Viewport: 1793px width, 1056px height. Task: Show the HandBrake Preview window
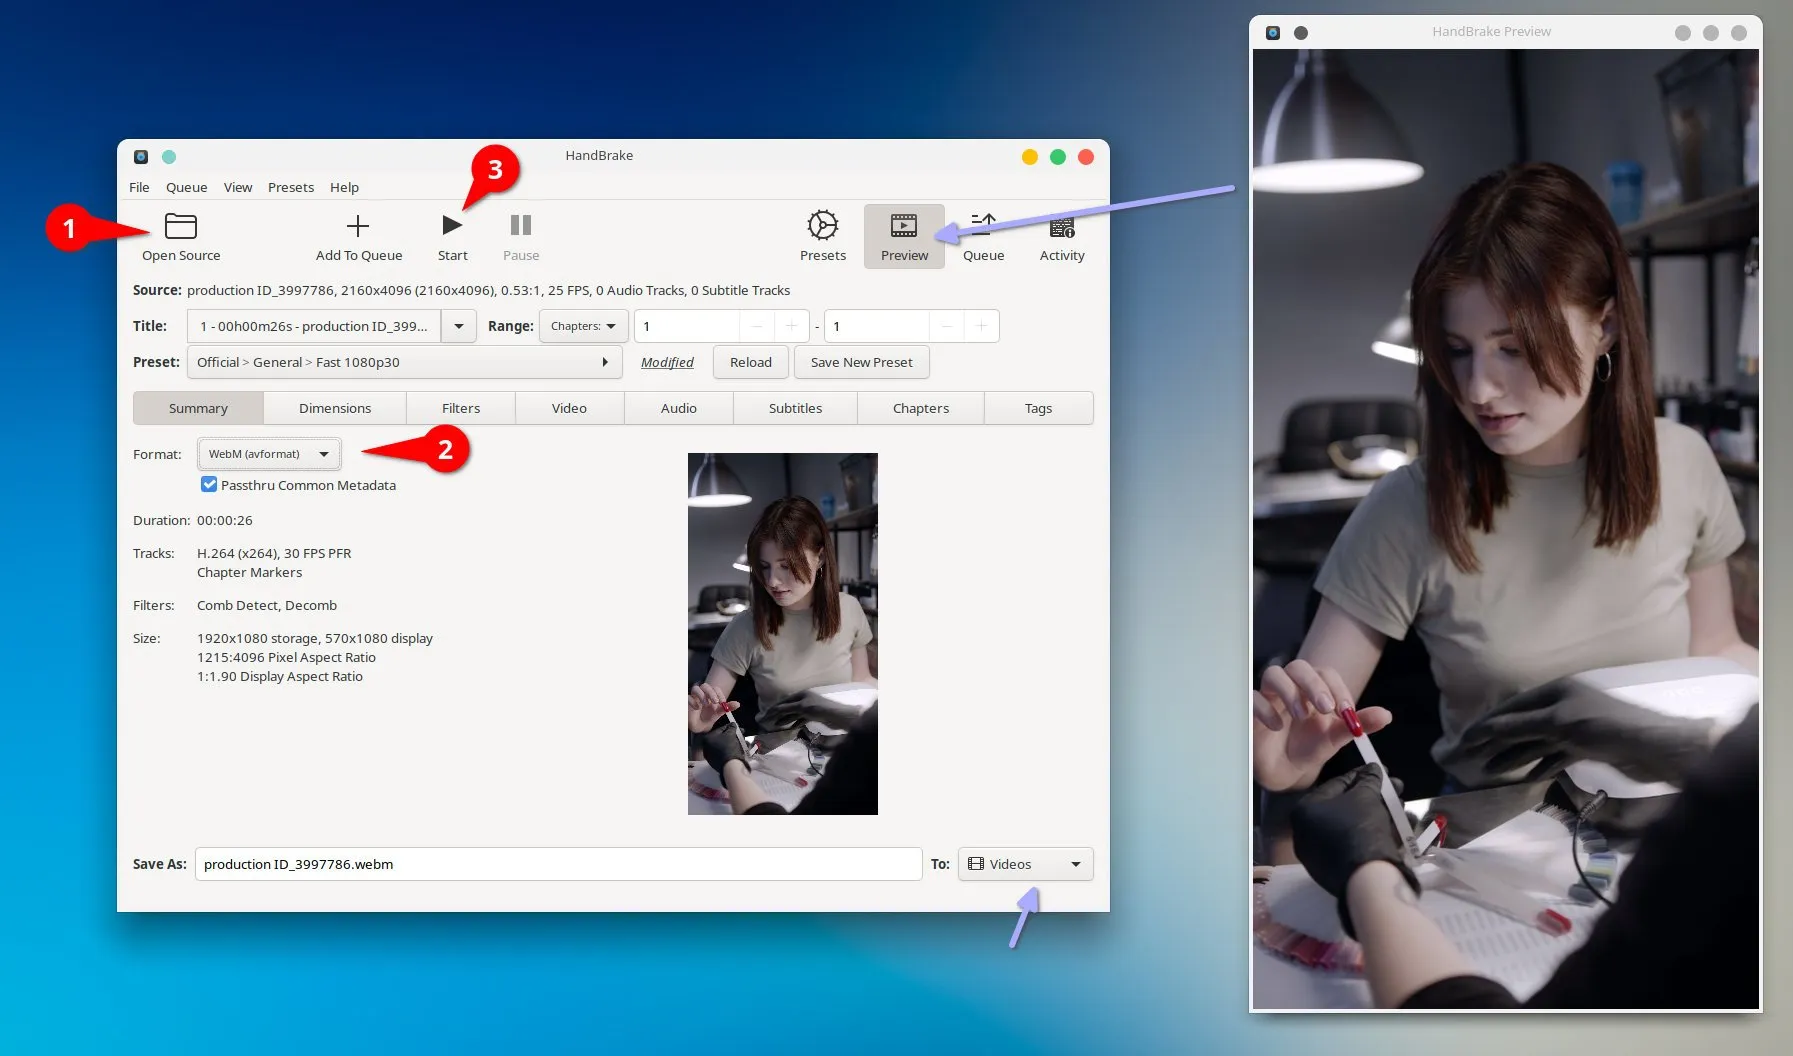point(903,236)
